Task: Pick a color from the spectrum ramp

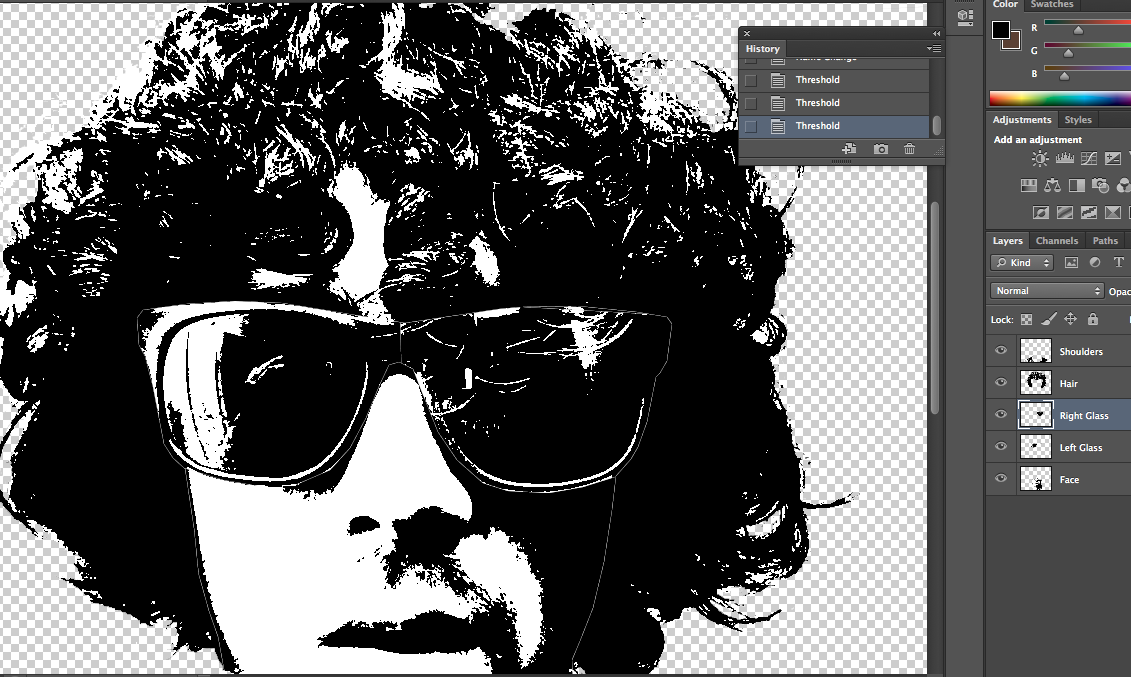Action: coord(1060,99)
